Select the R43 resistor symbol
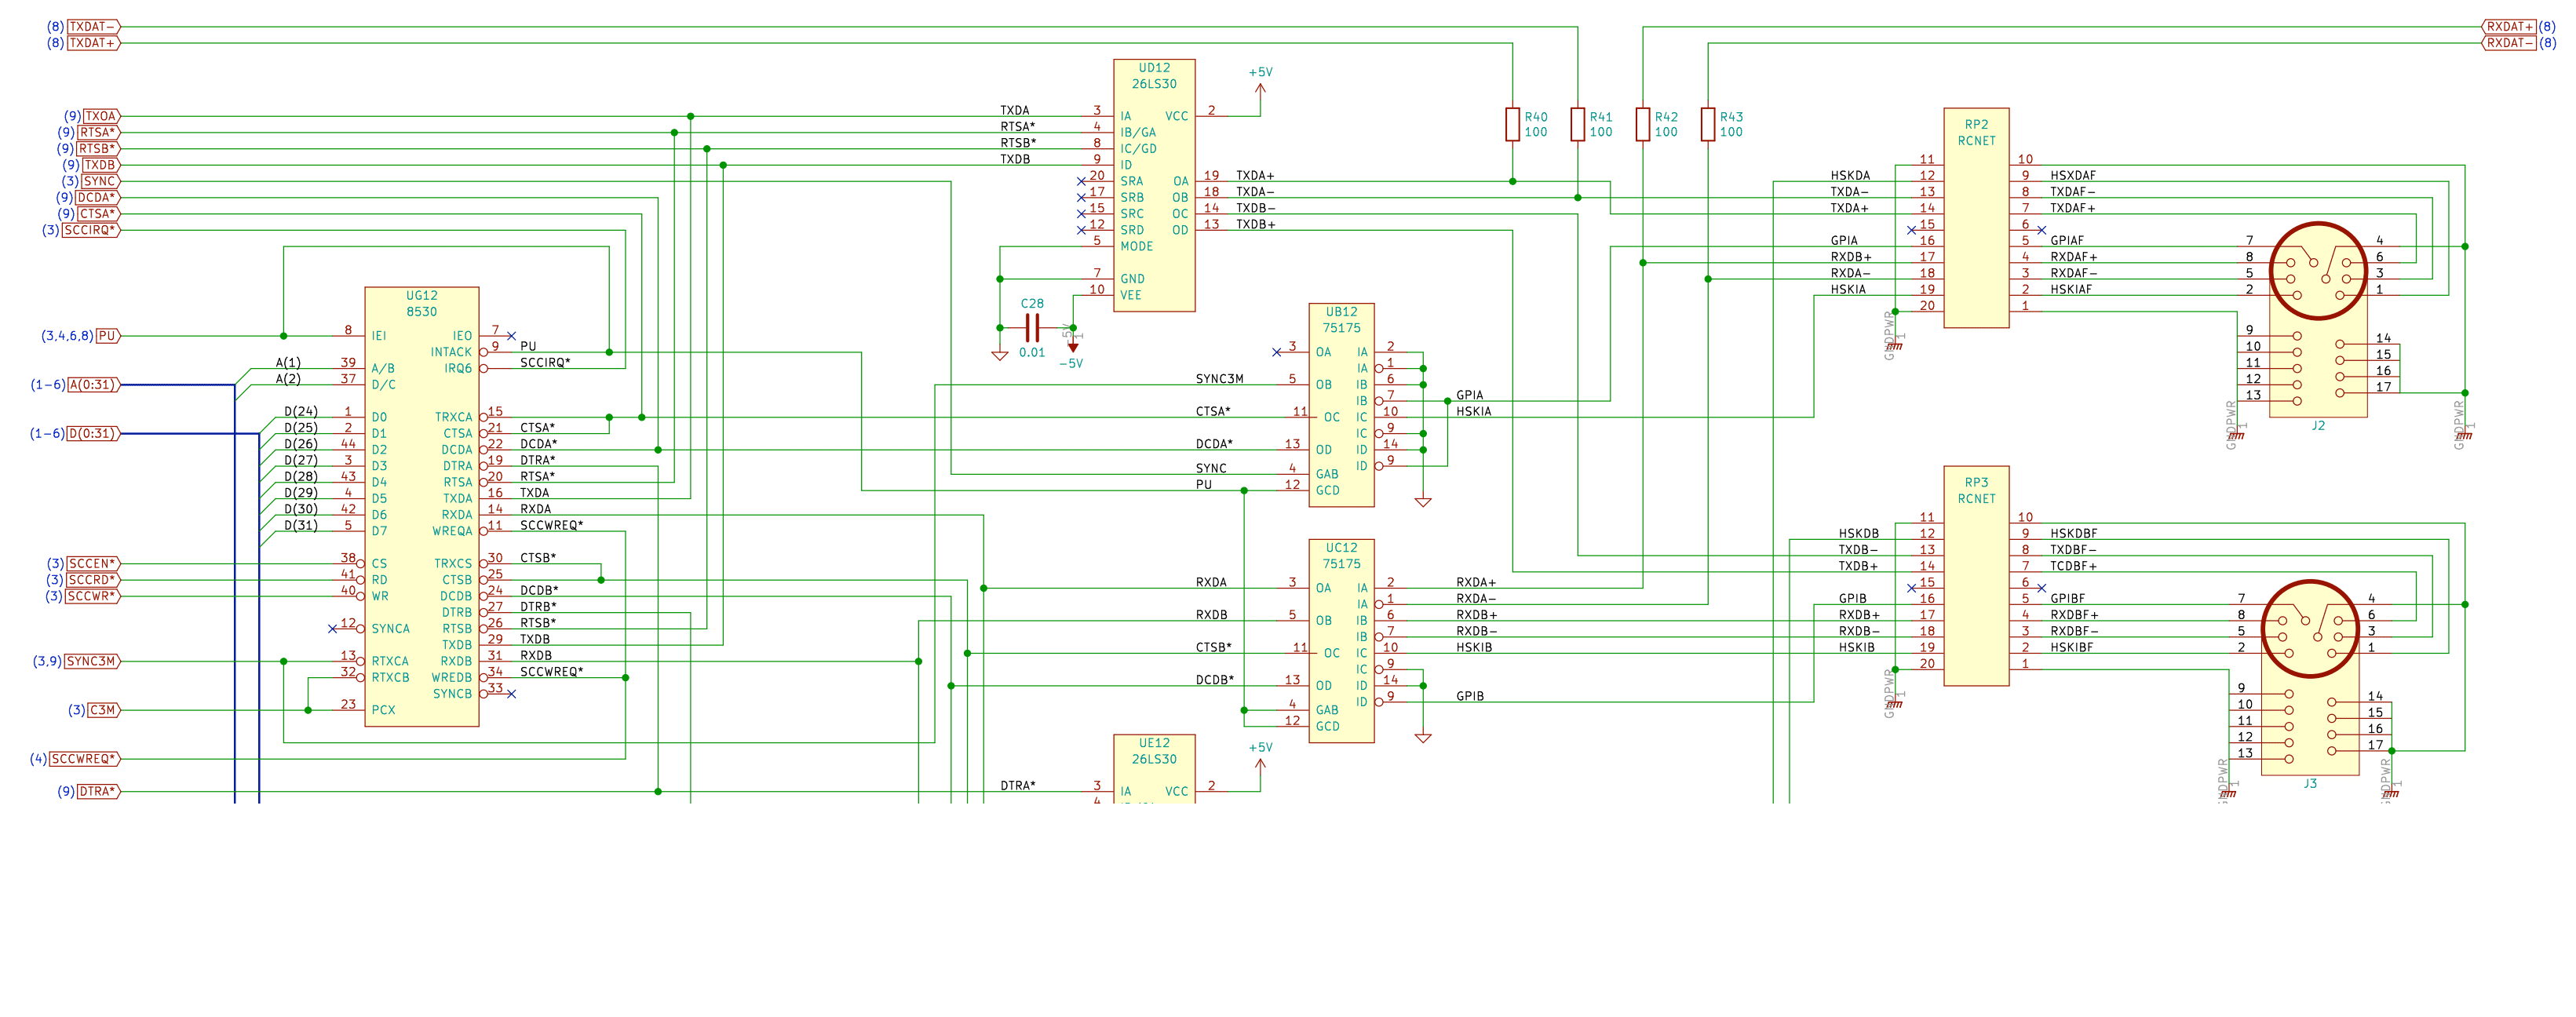 coord(1707,124)
